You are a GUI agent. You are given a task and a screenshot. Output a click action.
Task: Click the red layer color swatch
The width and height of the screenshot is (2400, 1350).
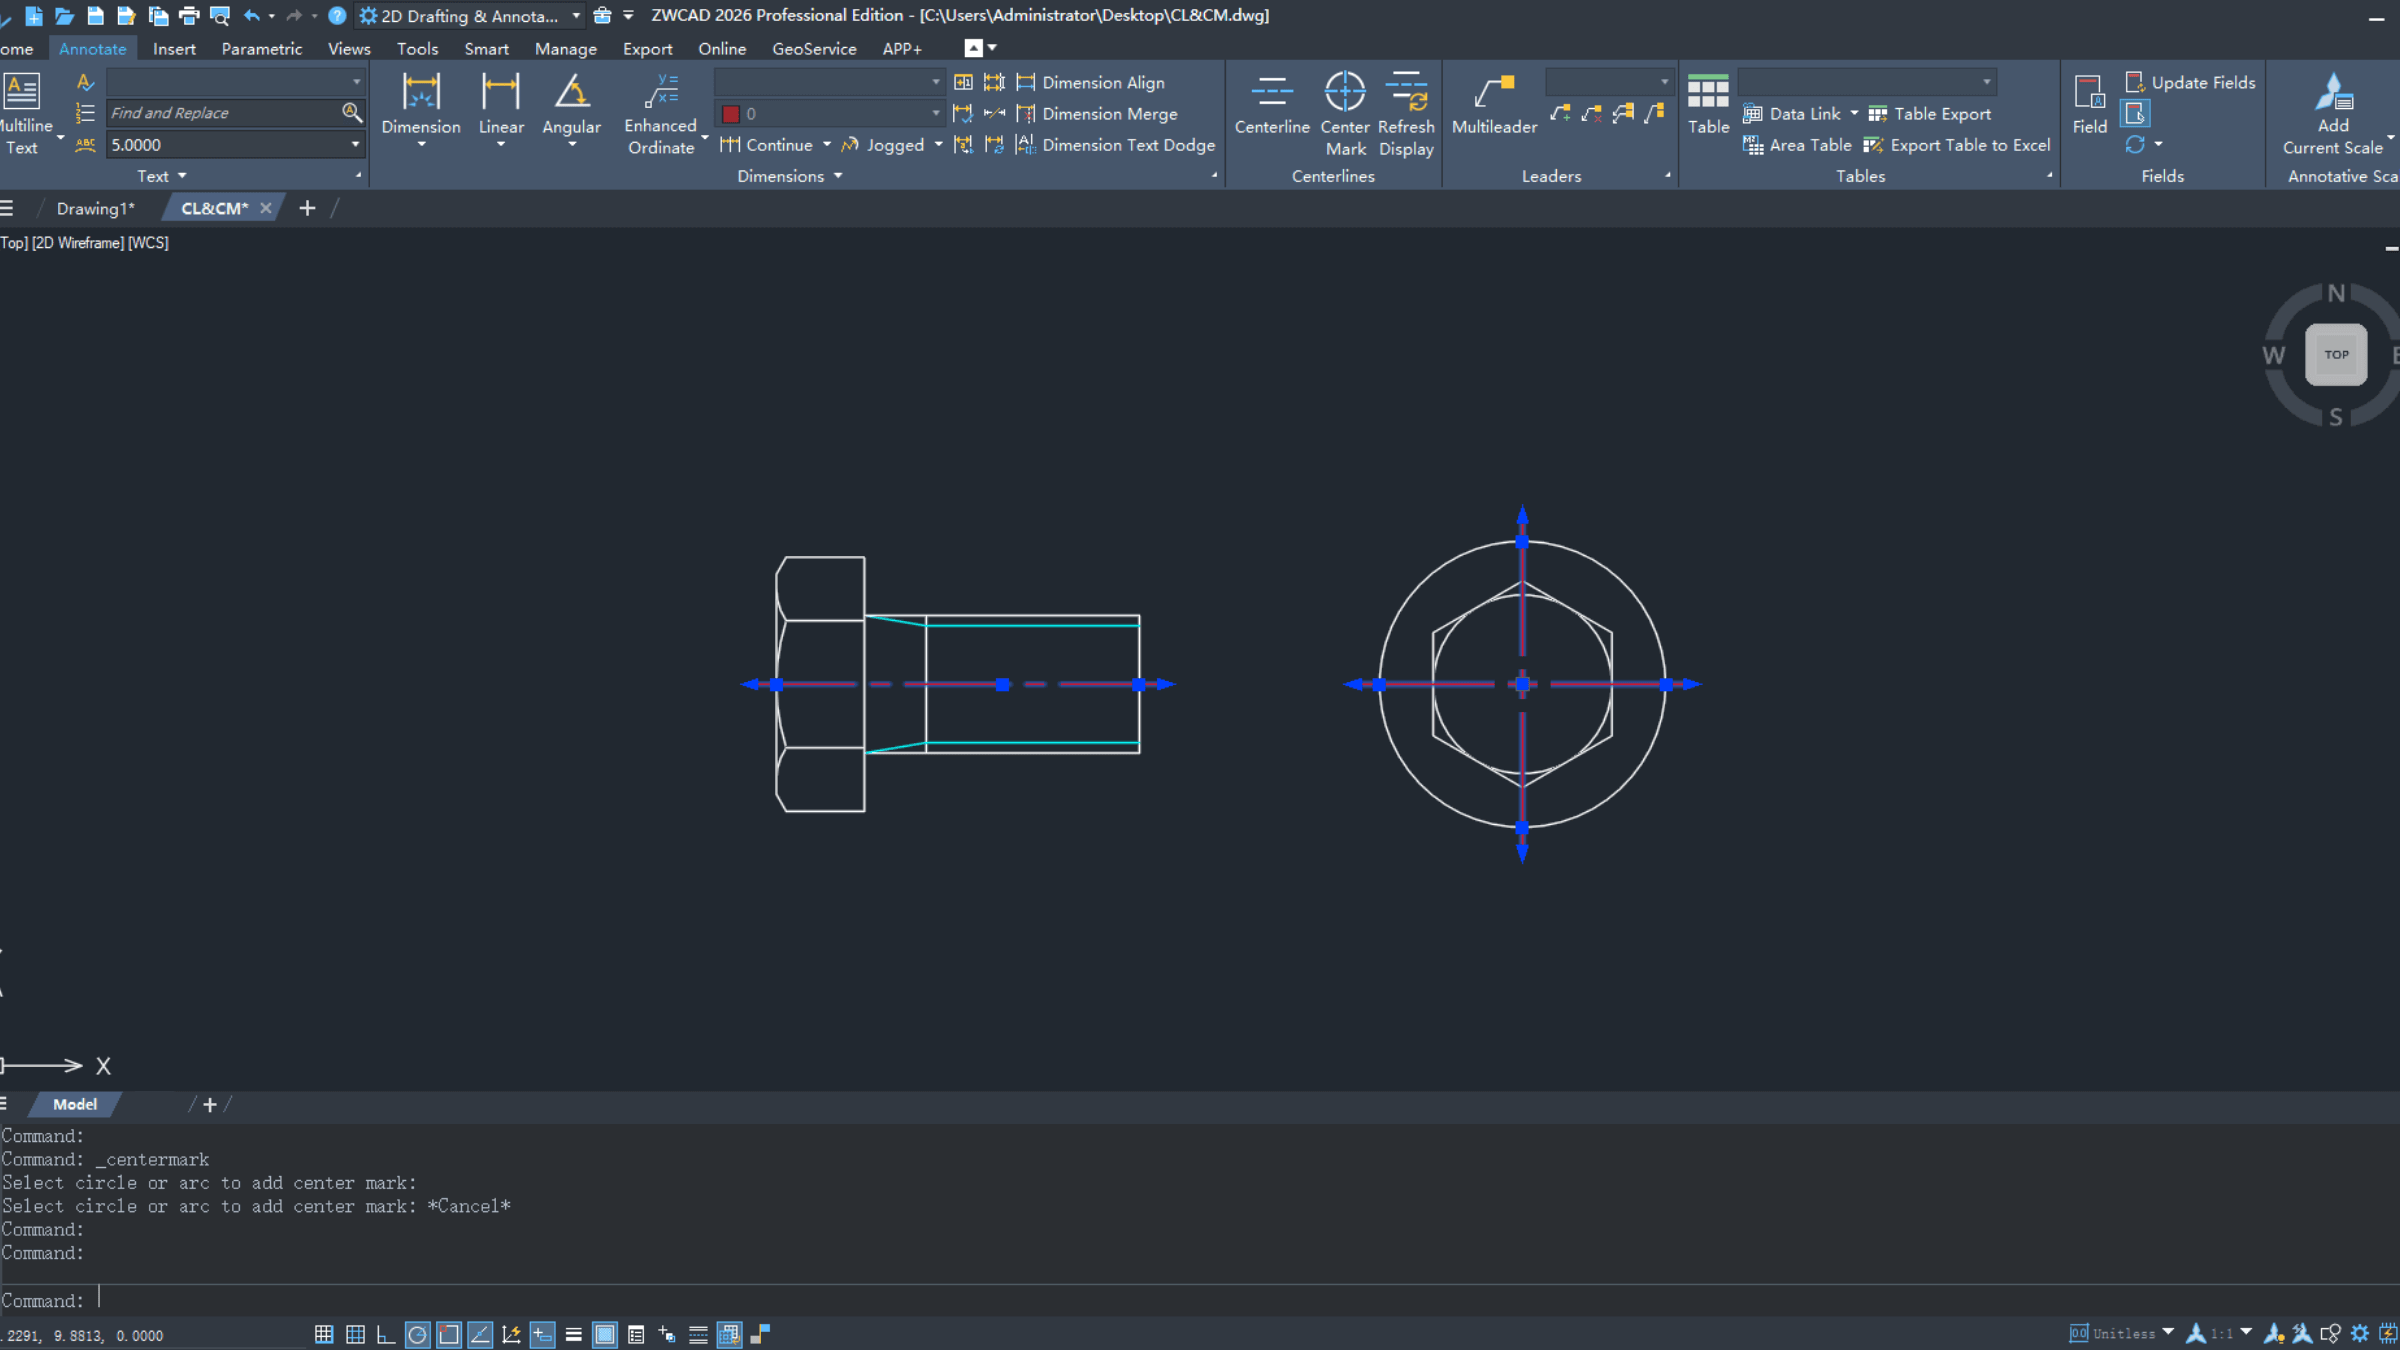731,114
